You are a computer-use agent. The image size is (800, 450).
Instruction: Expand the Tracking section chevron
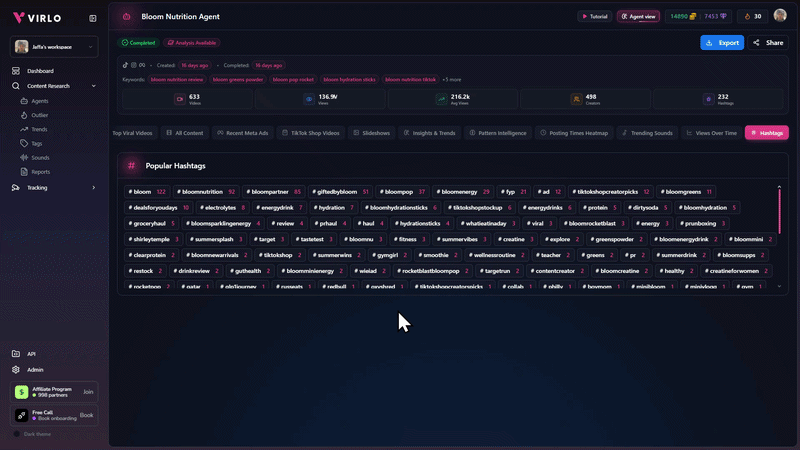93,188
